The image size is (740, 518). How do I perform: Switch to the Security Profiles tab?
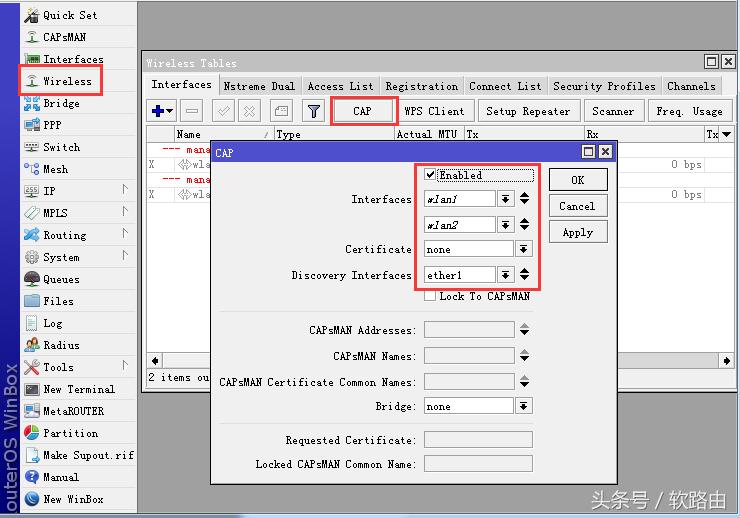pyautogui.click(x=604, y=86)
